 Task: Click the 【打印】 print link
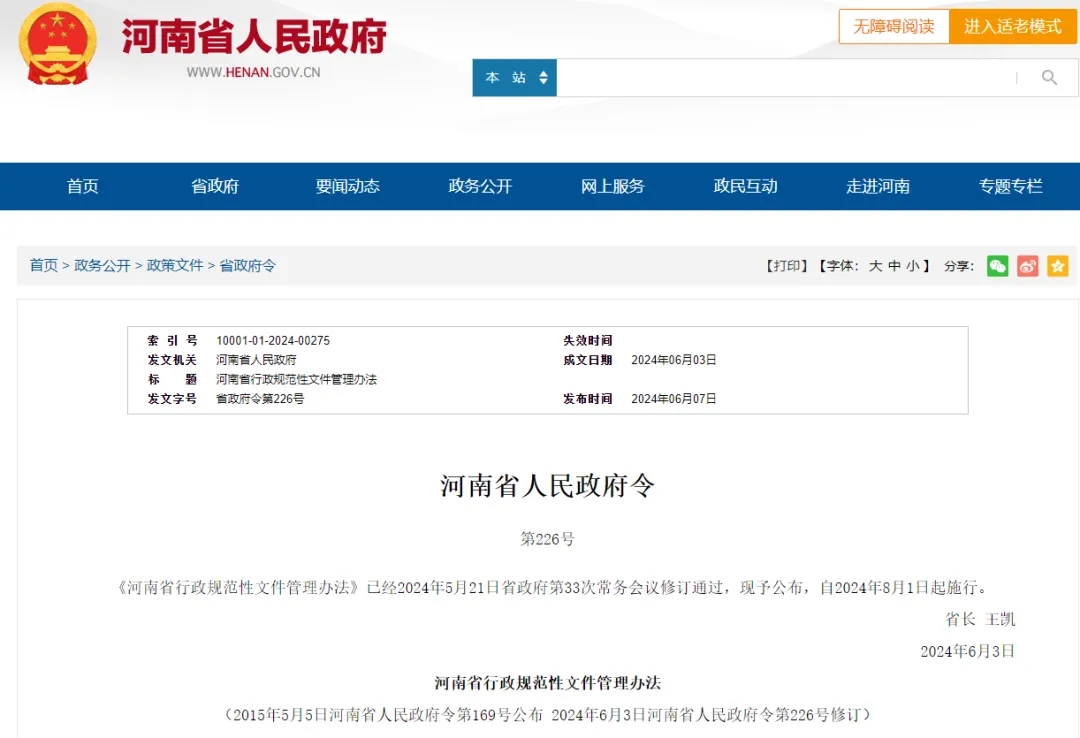coord(787,266)
